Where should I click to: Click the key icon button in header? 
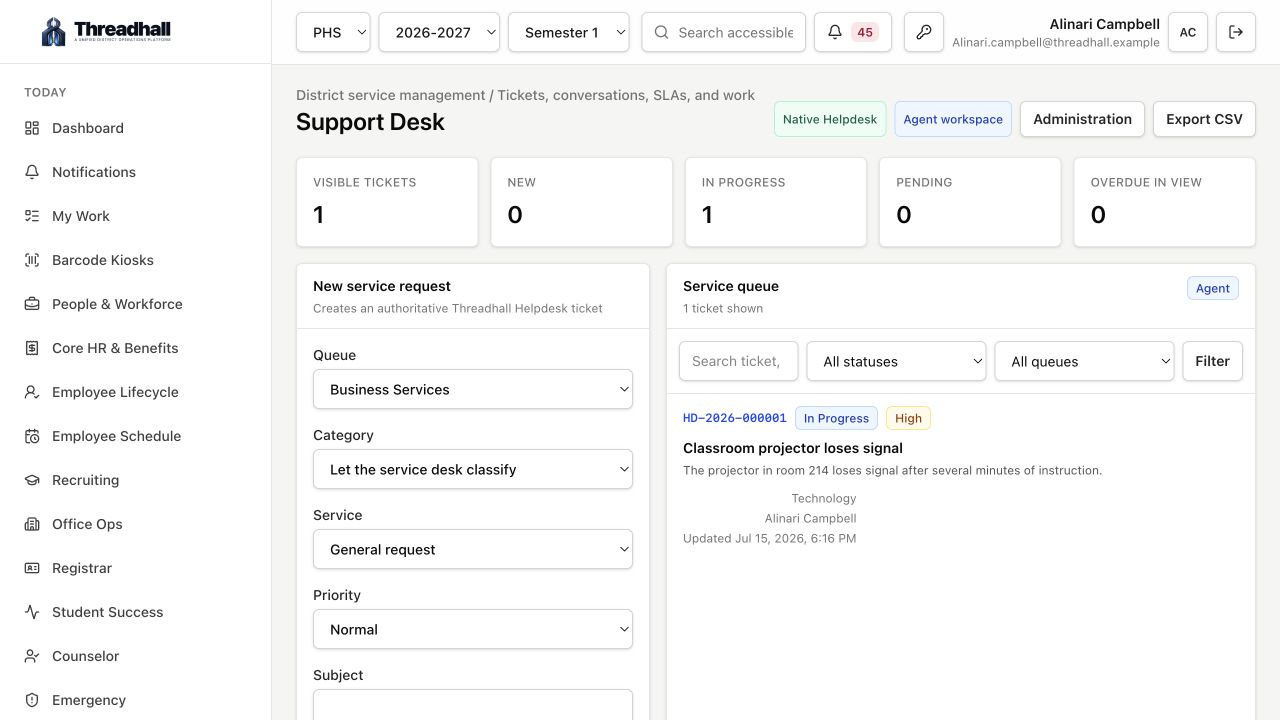924,32
